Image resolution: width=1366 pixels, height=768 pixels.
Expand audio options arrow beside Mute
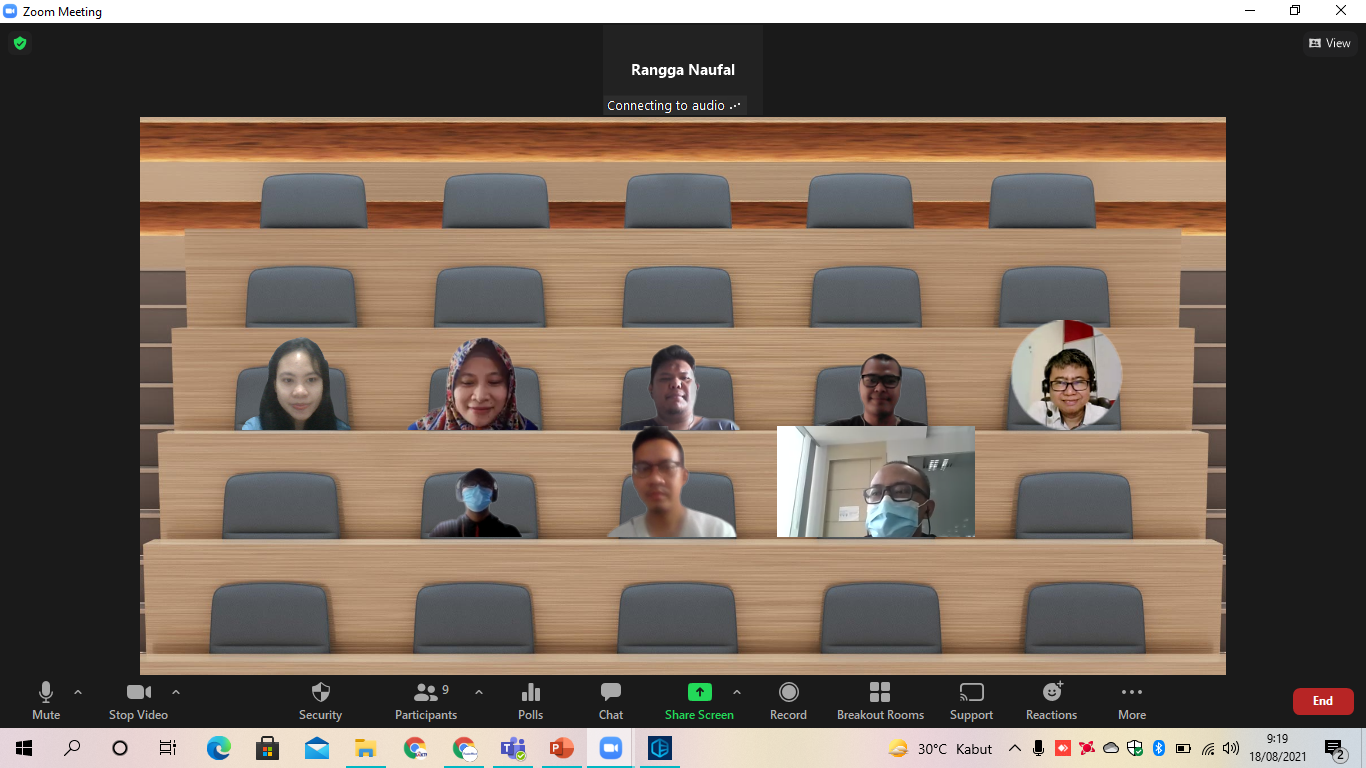point(78,692)
